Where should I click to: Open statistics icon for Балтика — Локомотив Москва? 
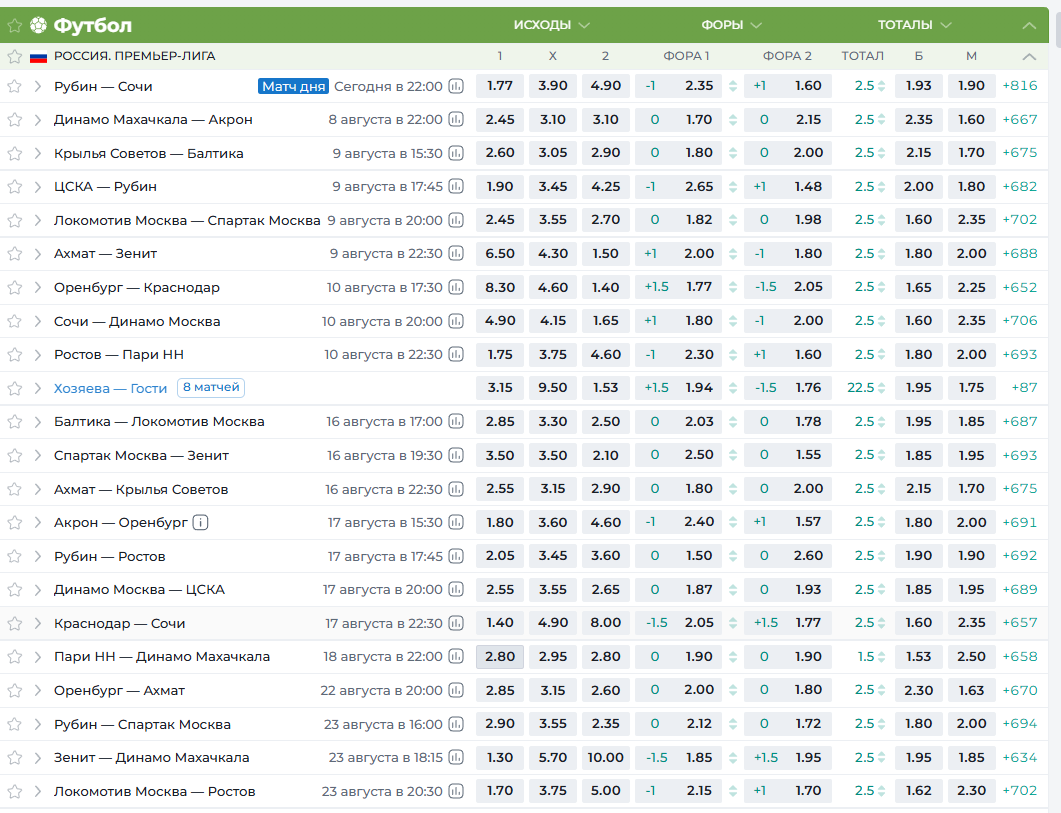(x=456, y=422)
